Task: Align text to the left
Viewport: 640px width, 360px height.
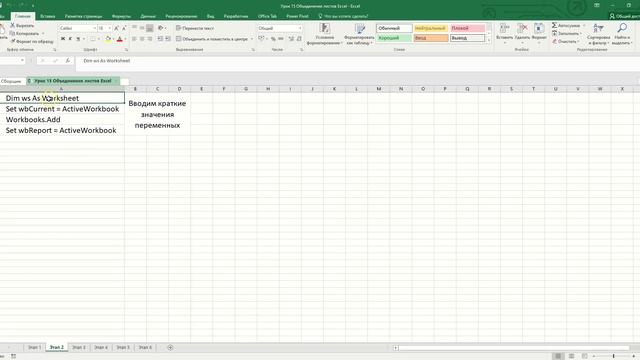Action: click(134, 39)
